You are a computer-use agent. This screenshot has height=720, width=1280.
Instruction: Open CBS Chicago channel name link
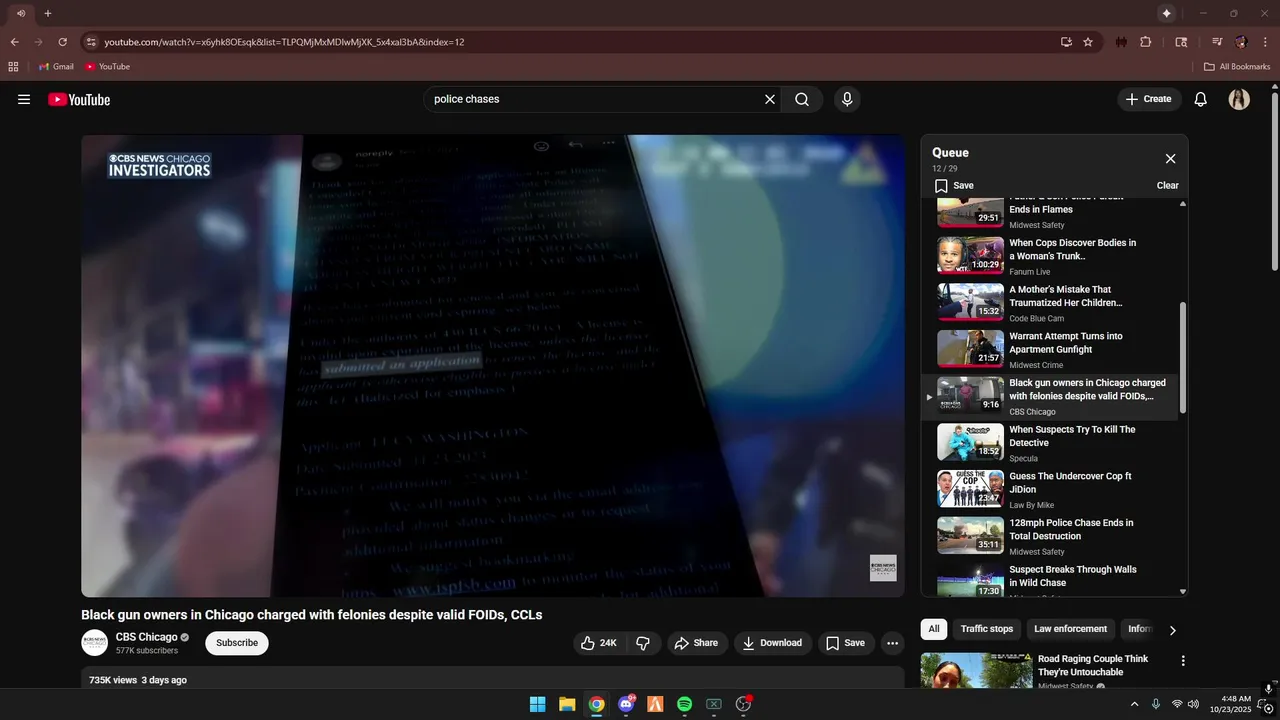pos(146,637)
